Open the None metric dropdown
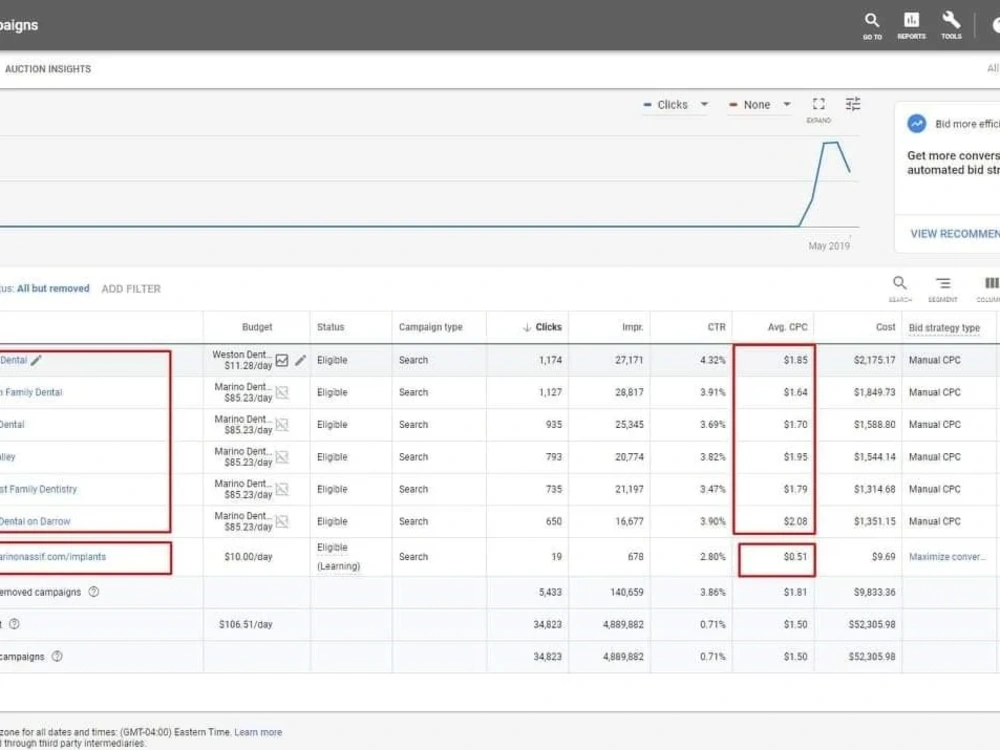The width and height of the screenshot is (1000, 750). pos(760,105)
